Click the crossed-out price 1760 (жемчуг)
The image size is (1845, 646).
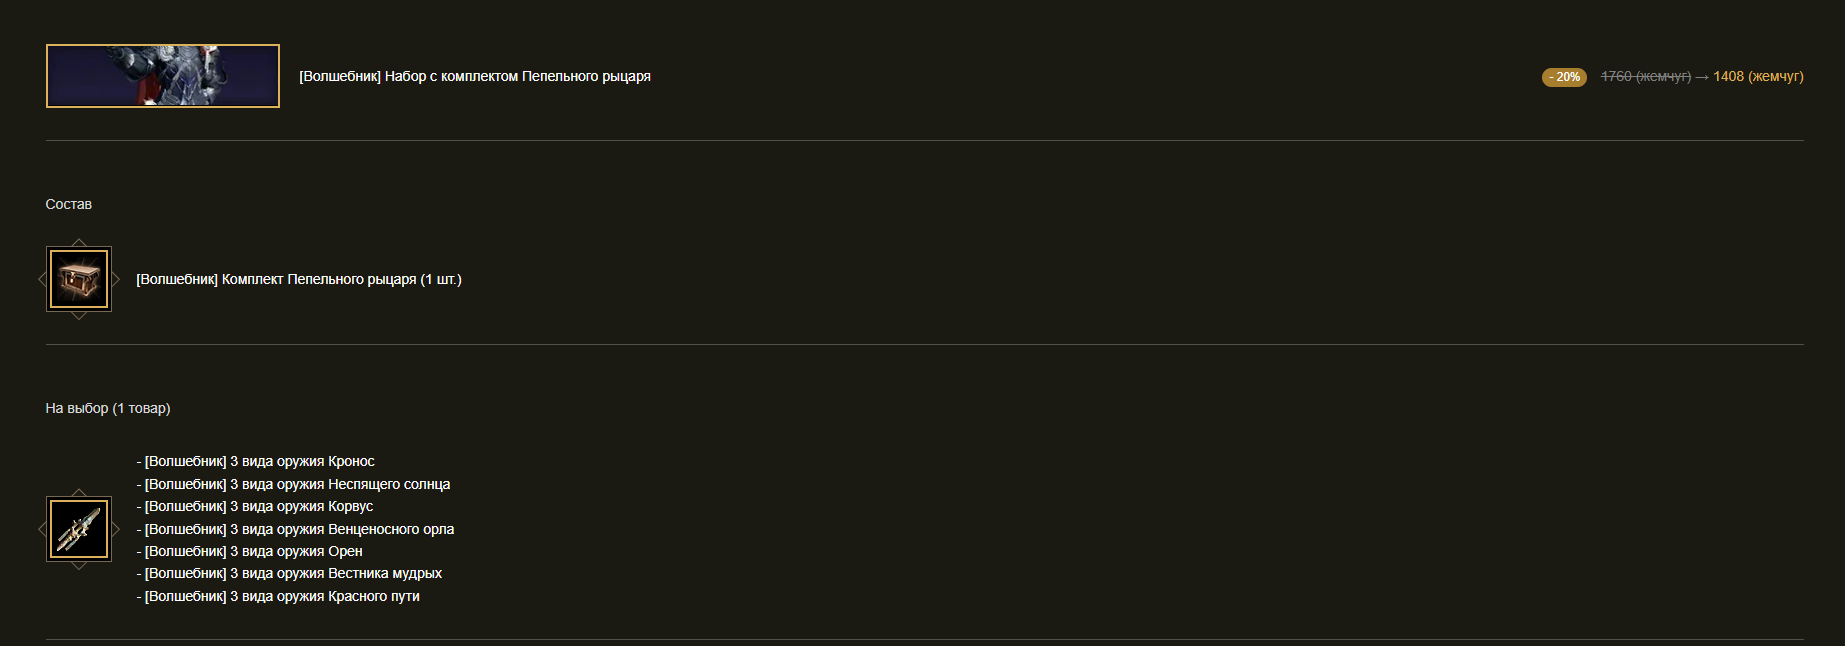(x=1646, y=76)
